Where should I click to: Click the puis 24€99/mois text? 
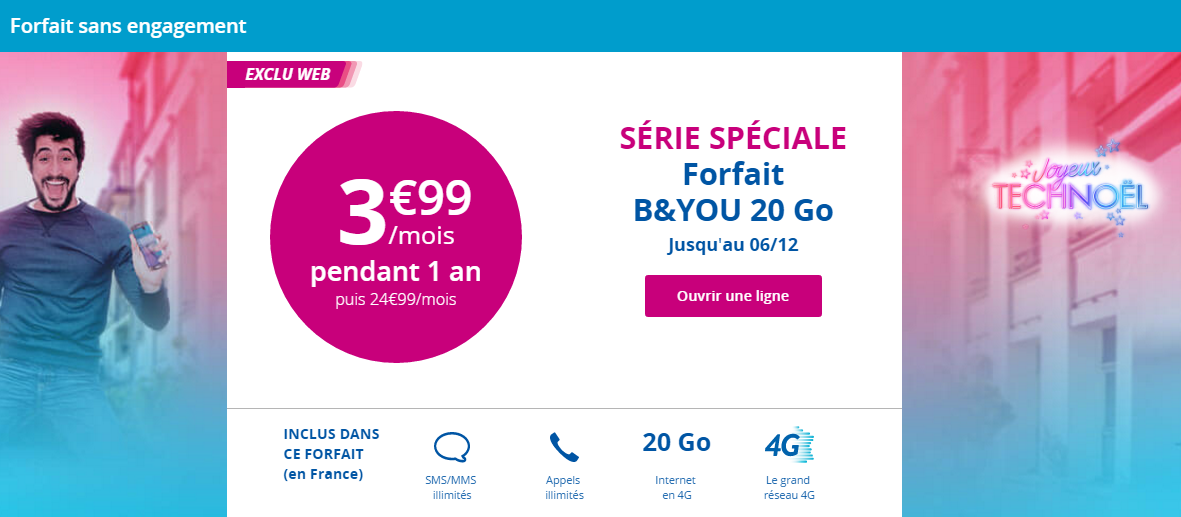coord(395,300)
